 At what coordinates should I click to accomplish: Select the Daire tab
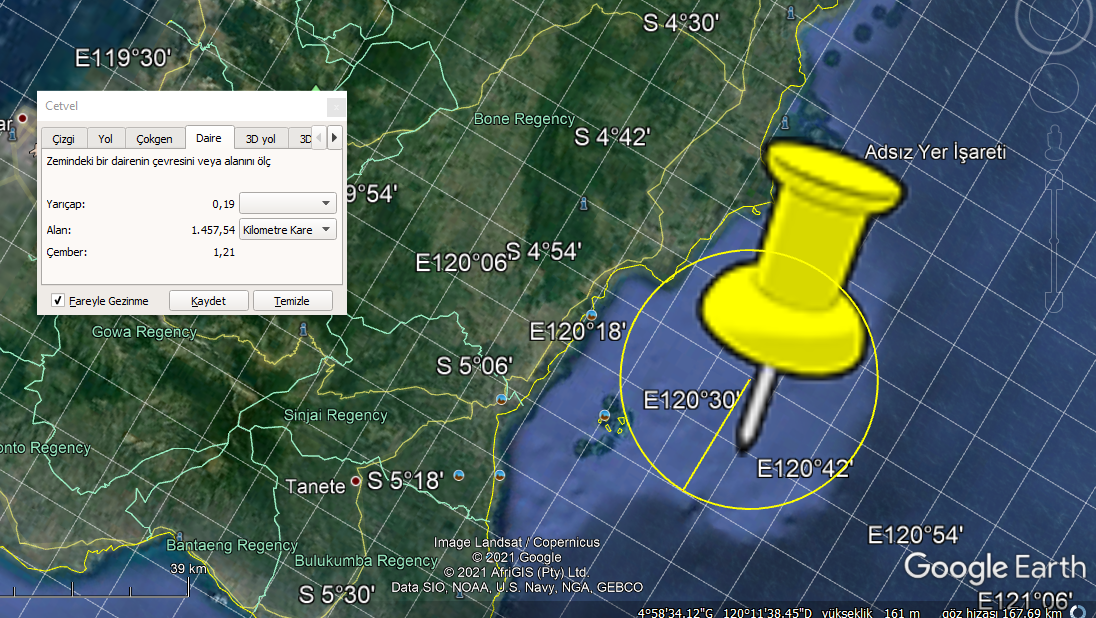[x=209, y=138]
